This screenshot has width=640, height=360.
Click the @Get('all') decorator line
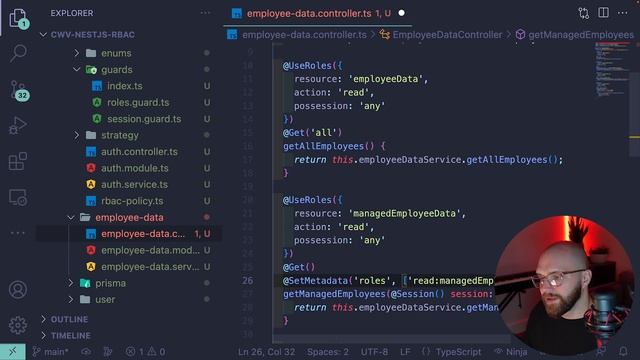pyautogui.click(x=312, y=133)
